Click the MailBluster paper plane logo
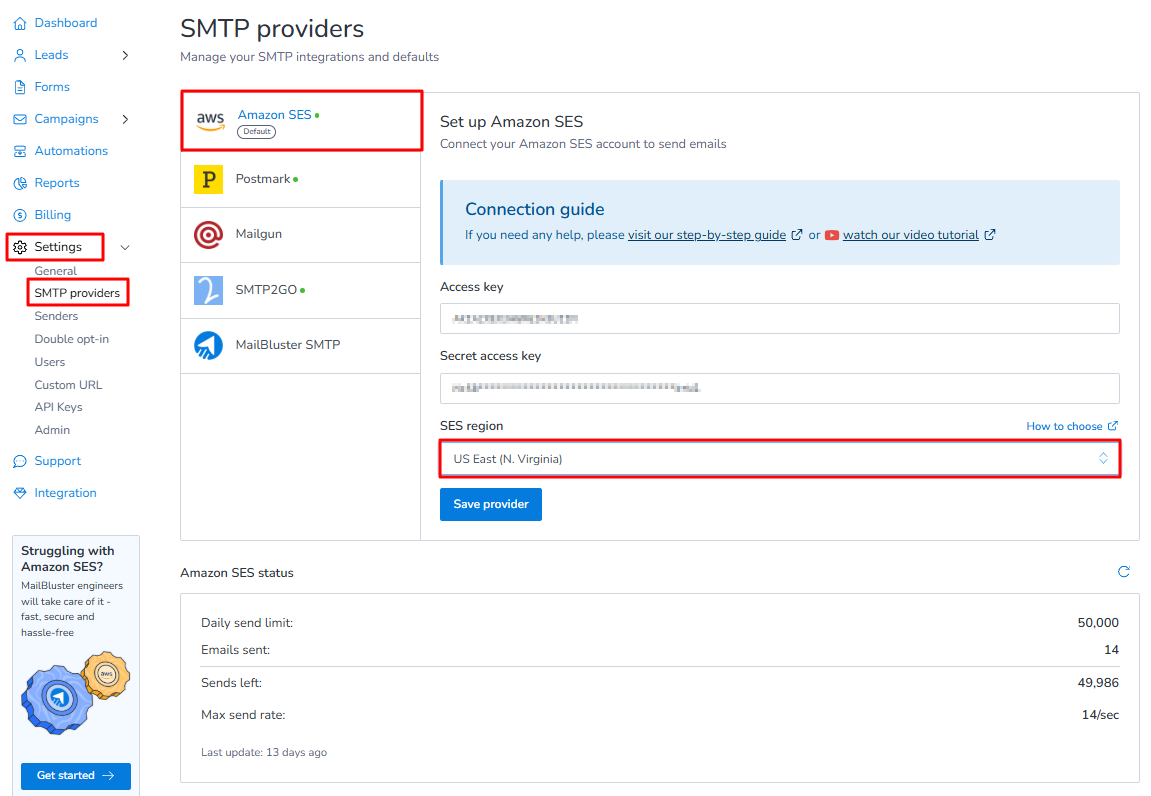 (208, 345)
